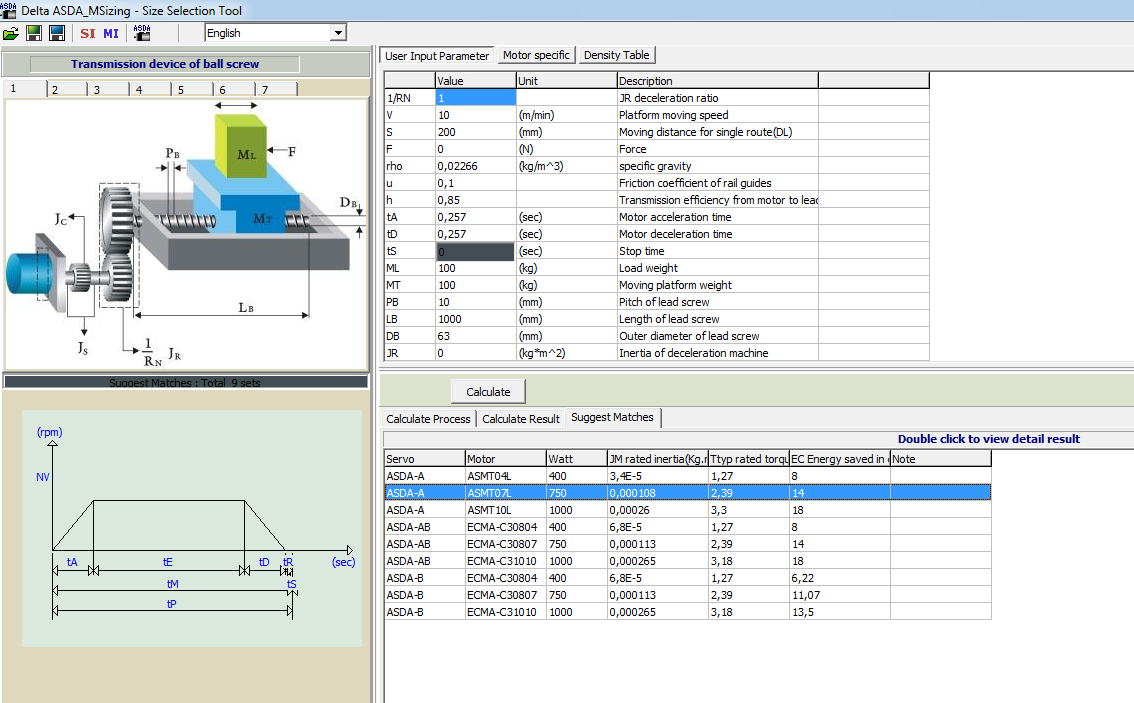Select transmission device tab 6
This screenshot has width=1134, height=703.
pyautogui.click(x=235, y=90)
